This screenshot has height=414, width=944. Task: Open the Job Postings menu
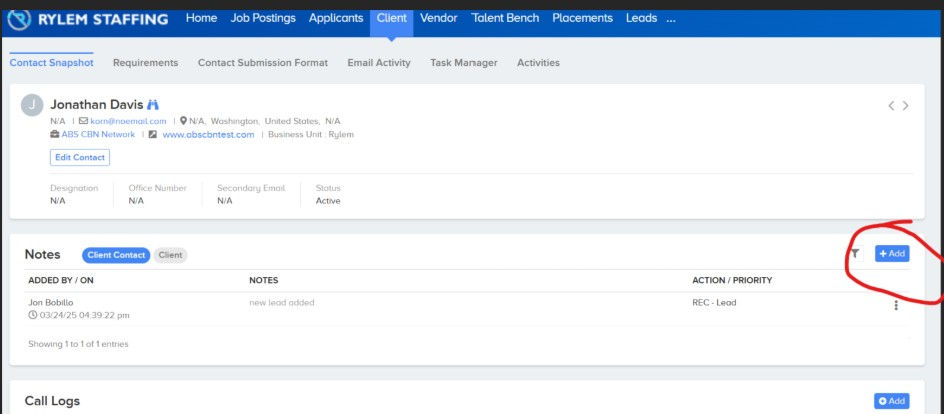263,18
